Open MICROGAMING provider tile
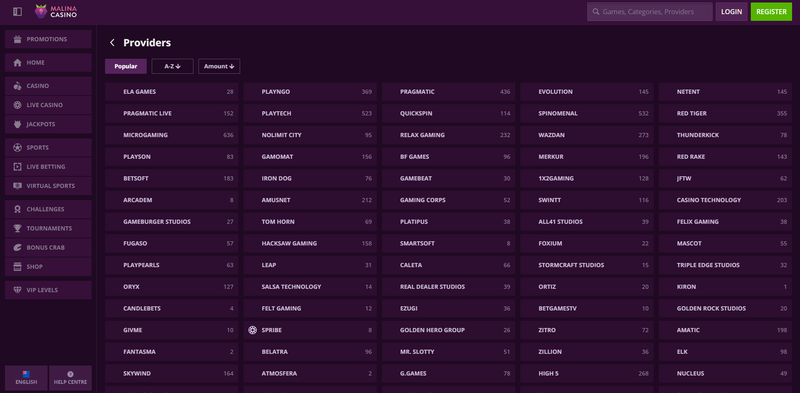800x393 pixels. coord(172,135)
